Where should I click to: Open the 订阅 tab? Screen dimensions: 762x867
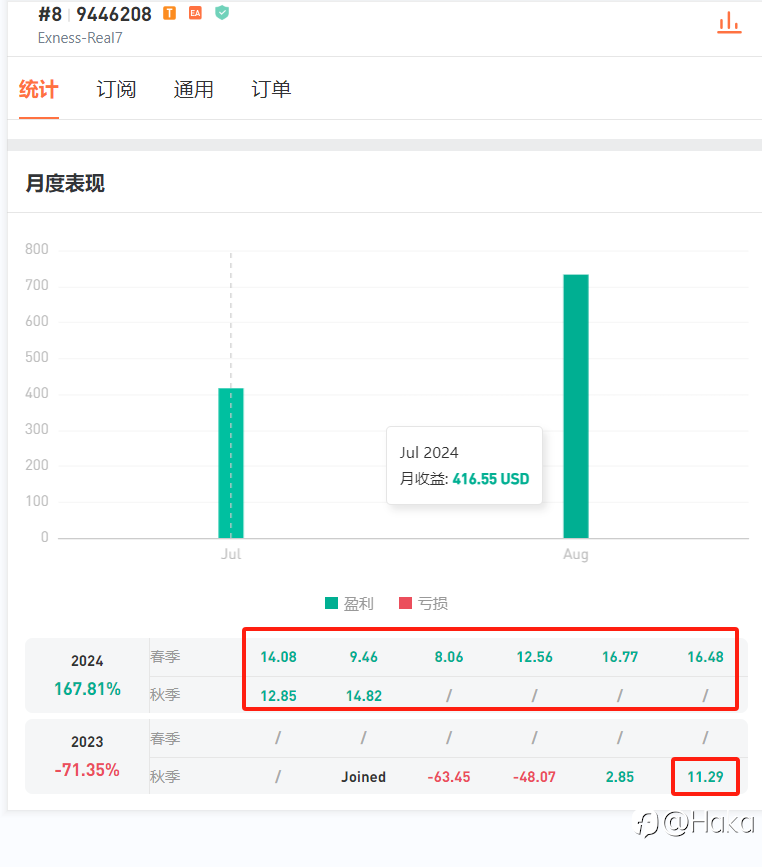(116, 89)
